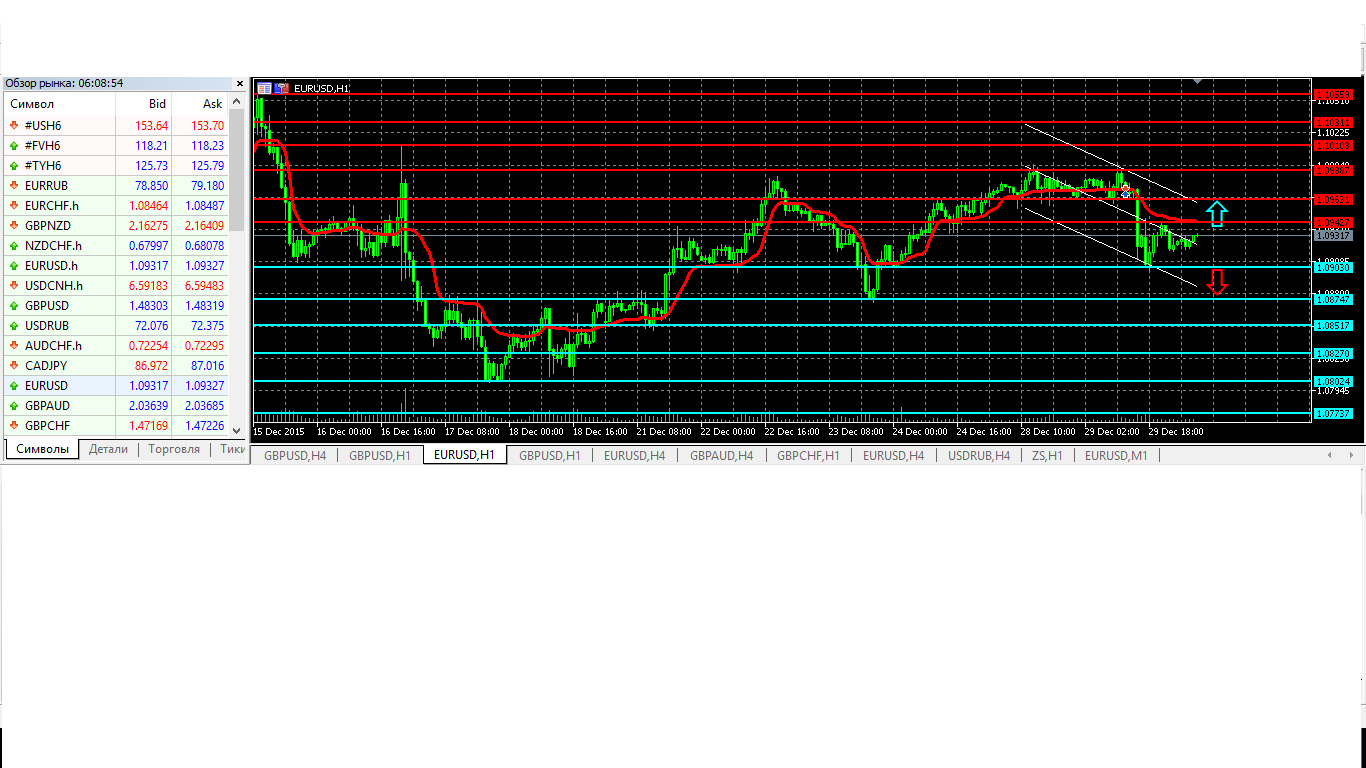1366x768 pixels.
Task: Click the down-arrow icon beside USDCNH.h
Action: click(14, 286)
